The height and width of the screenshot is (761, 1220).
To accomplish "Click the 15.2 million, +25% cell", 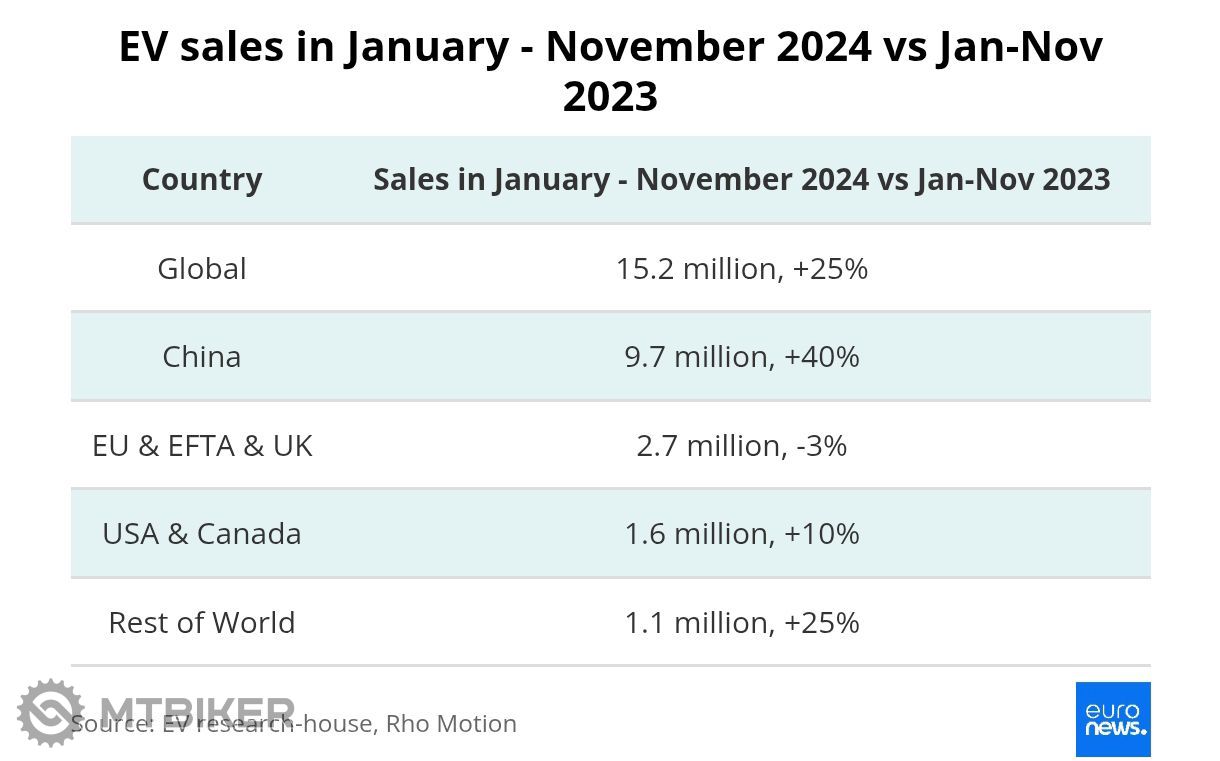I will tap(741, 268).
